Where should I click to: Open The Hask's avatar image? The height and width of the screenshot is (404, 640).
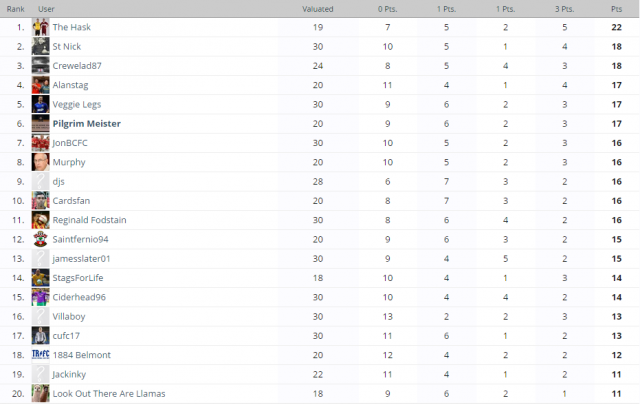40,27
